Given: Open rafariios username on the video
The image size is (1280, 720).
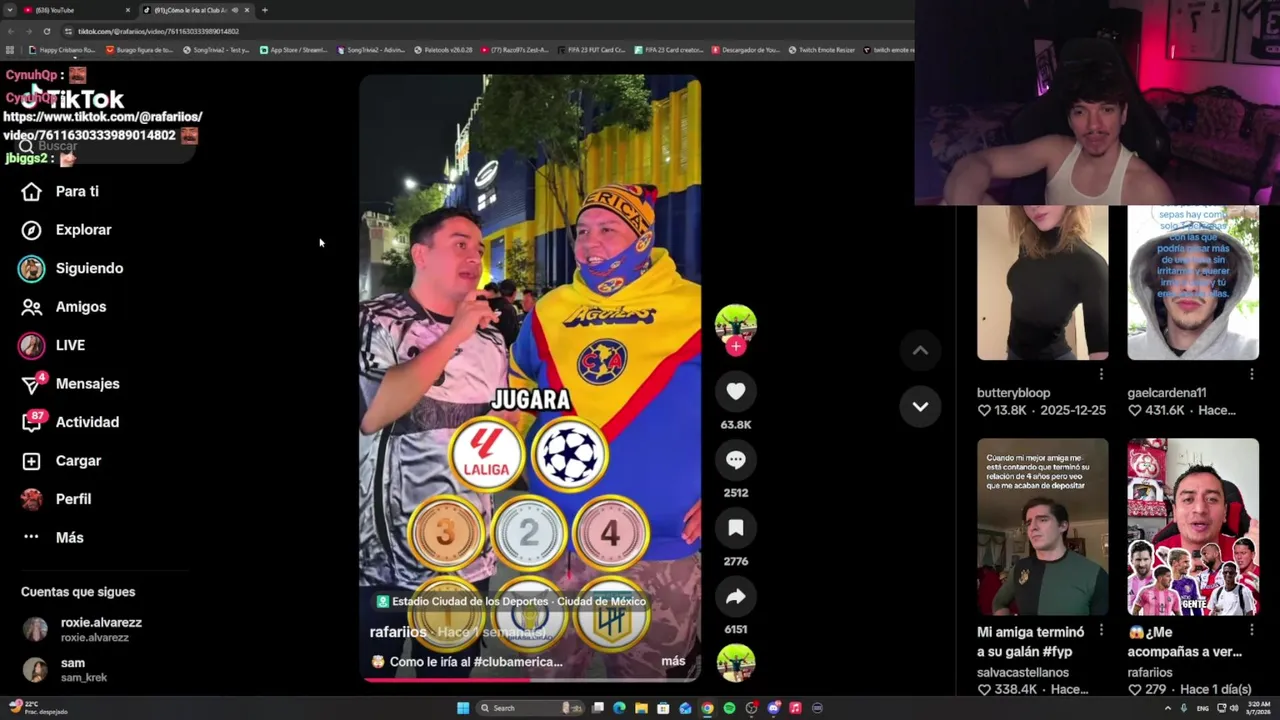Looking at the screenshot, I should (398, 632).
